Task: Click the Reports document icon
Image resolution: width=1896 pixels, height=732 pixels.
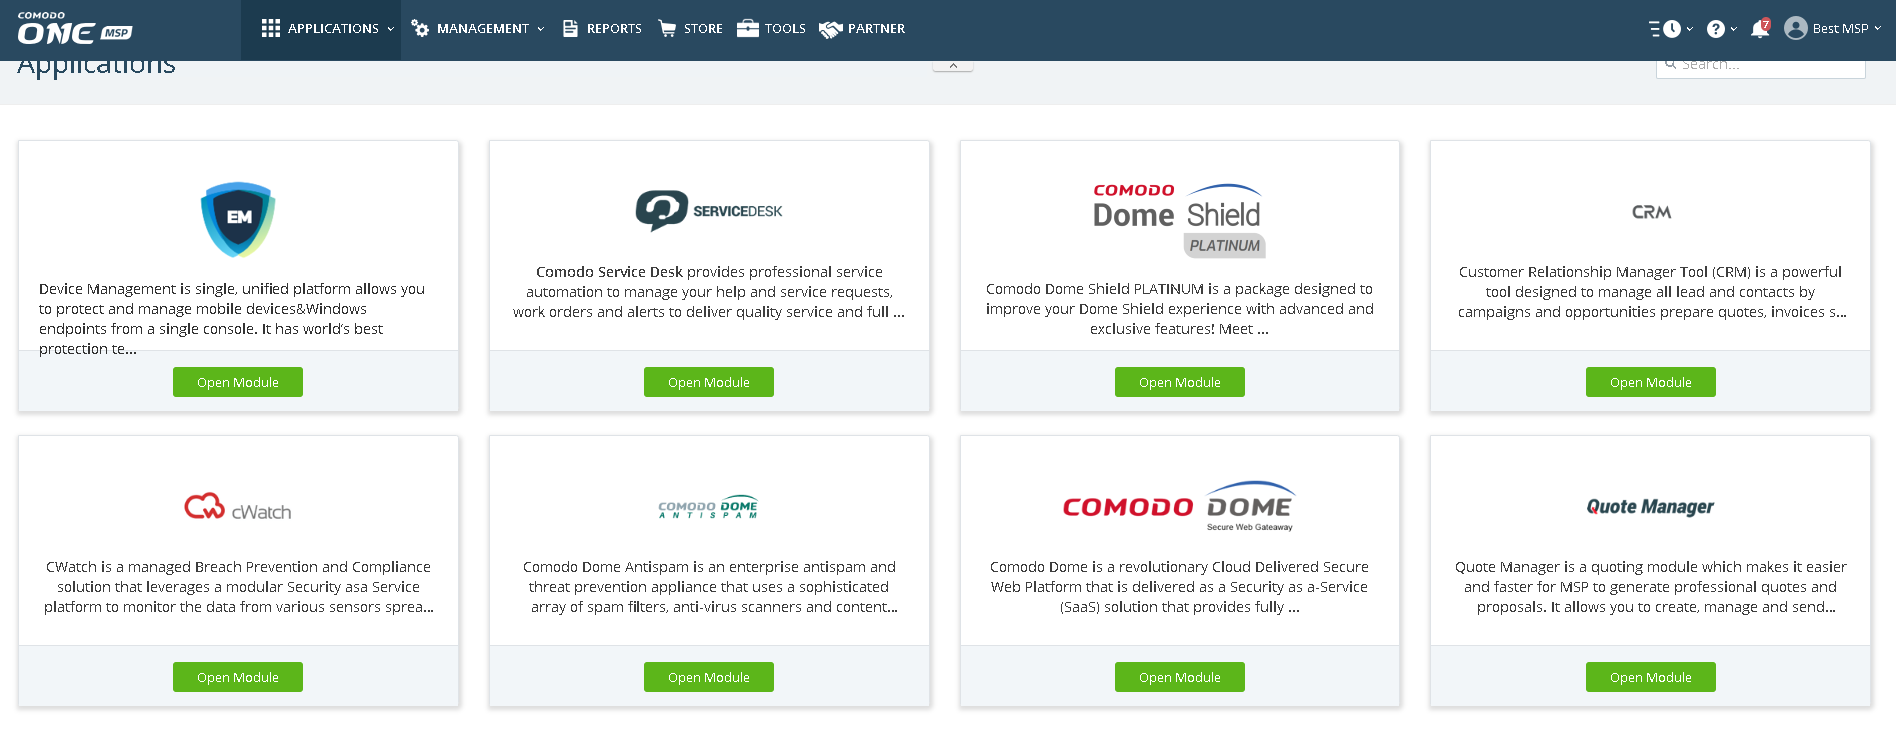Action: click(570, 29)
